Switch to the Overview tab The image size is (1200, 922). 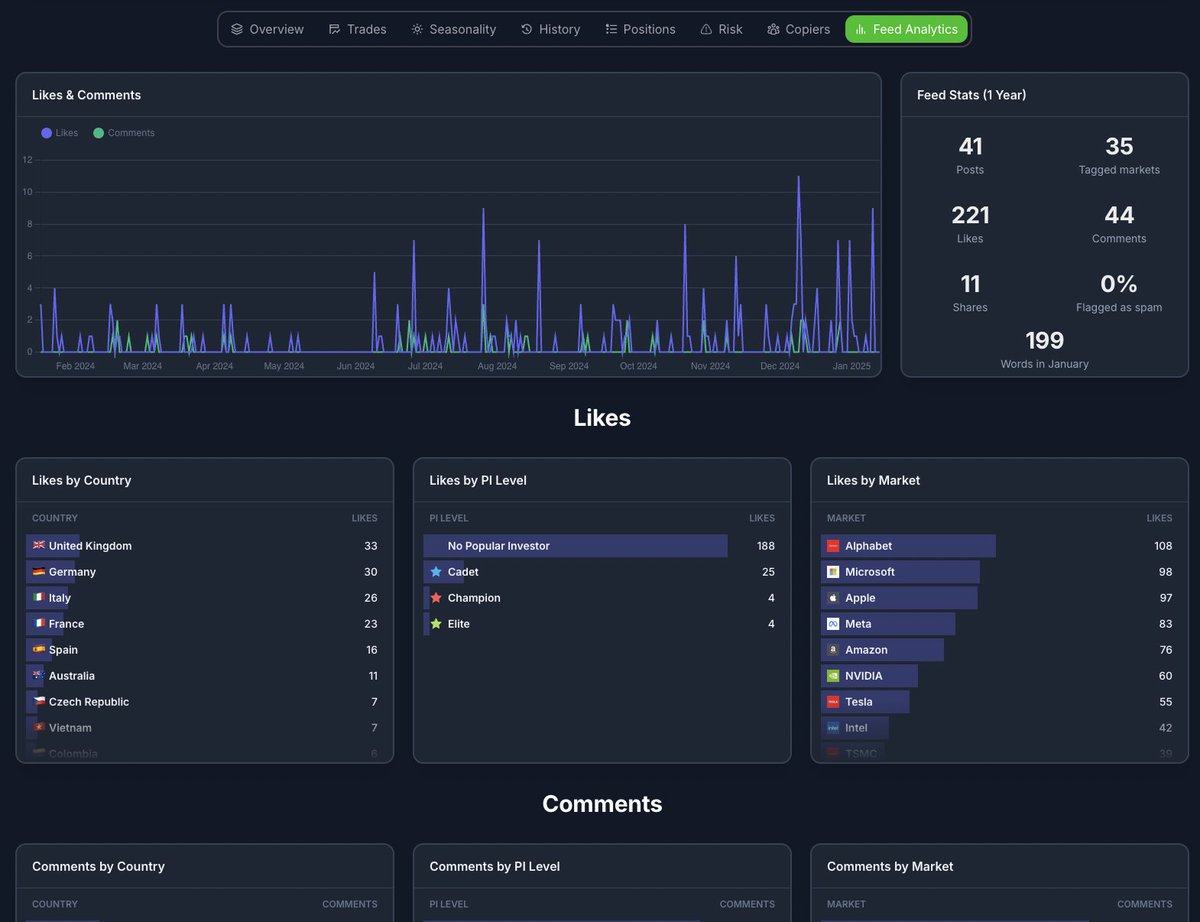click(267, 29)
